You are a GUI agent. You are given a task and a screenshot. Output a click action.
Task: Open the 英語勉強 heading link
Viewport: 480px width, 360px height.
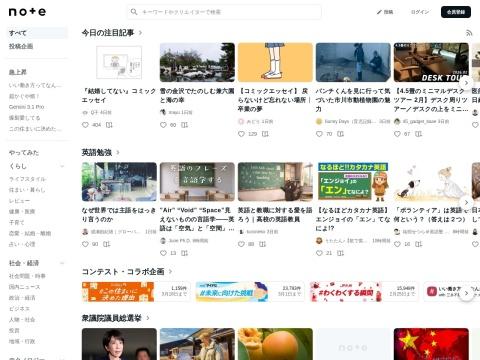tap(96, 153)
